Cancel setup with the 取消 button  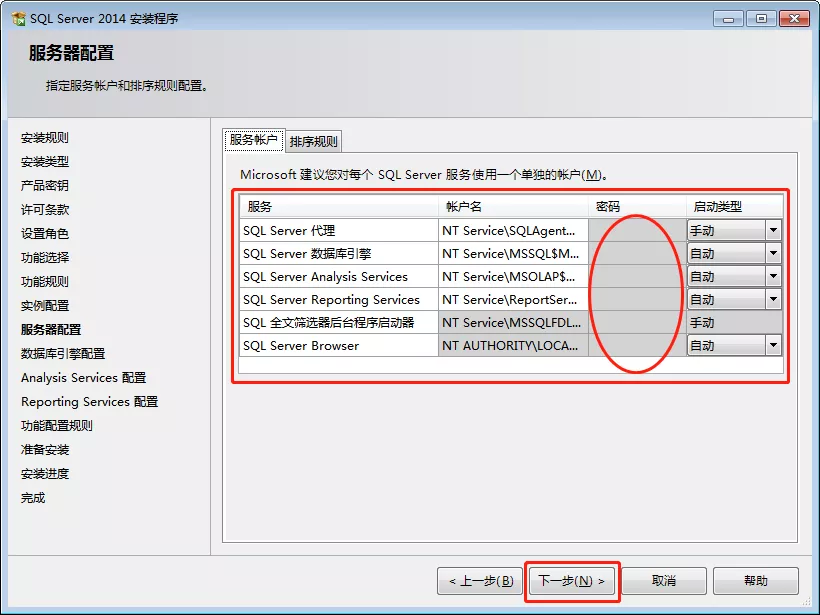(x=664, y=581)
